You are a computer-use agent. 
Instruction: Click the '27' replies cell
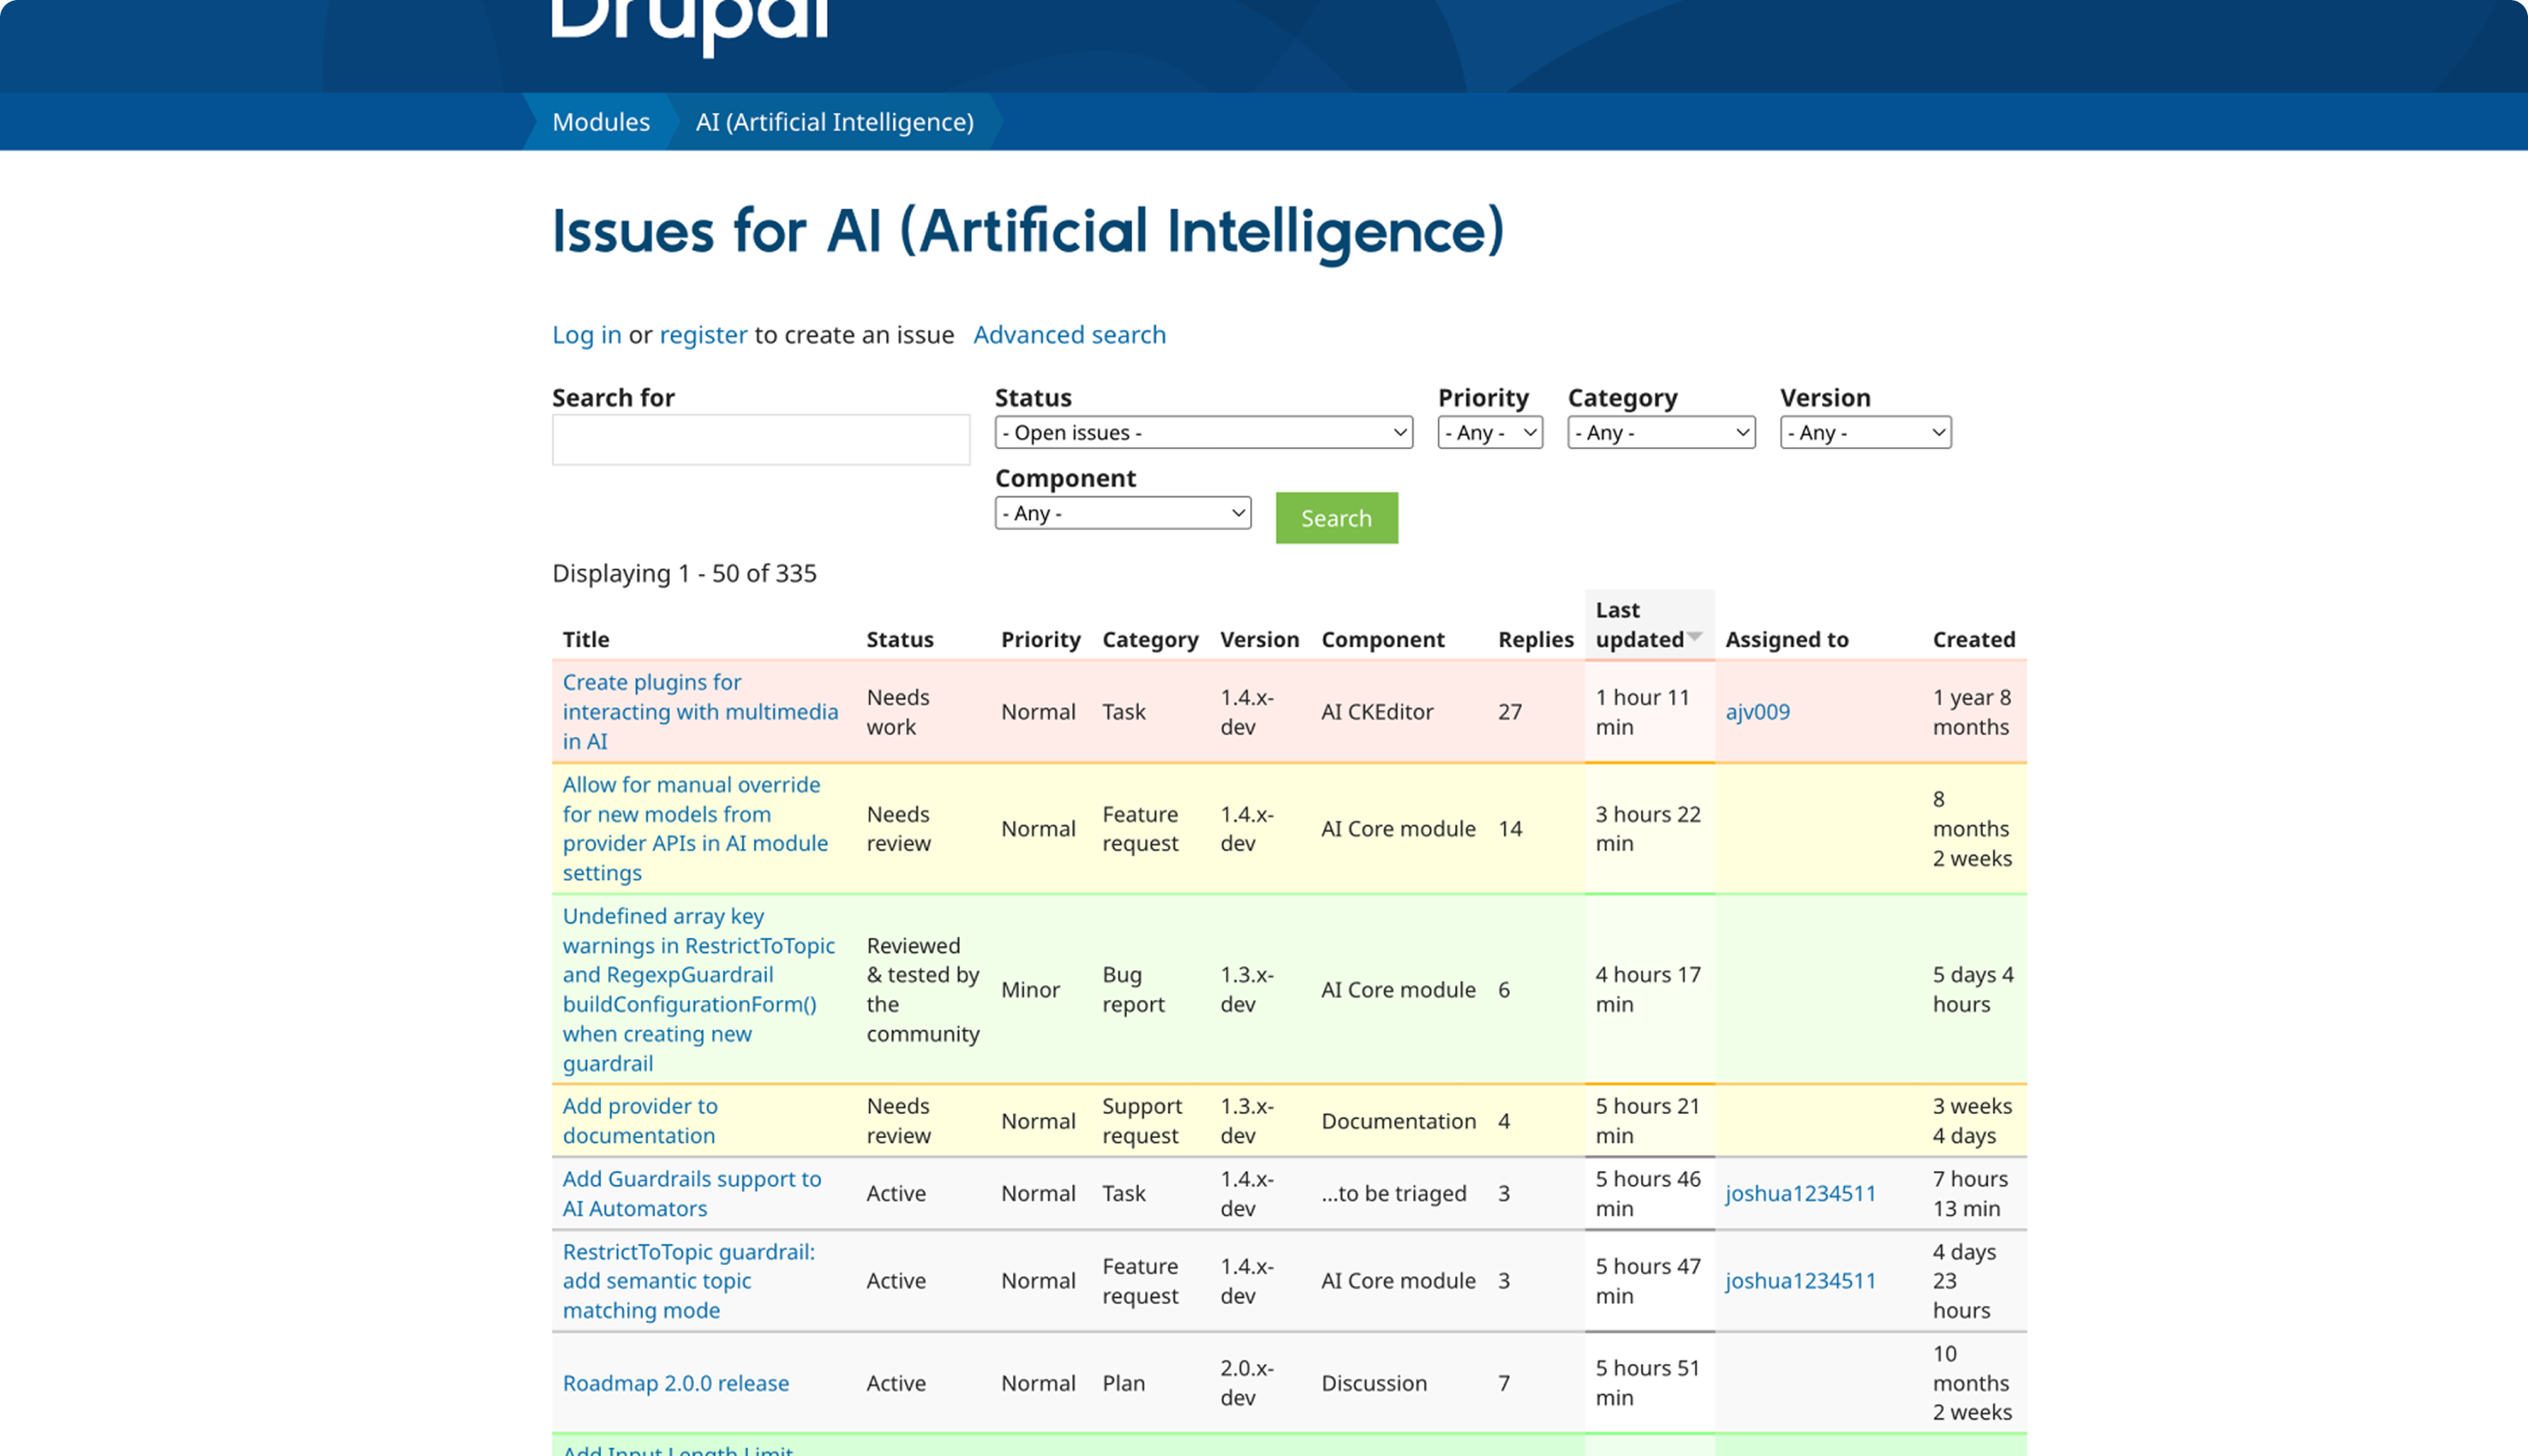point(1509,712)
